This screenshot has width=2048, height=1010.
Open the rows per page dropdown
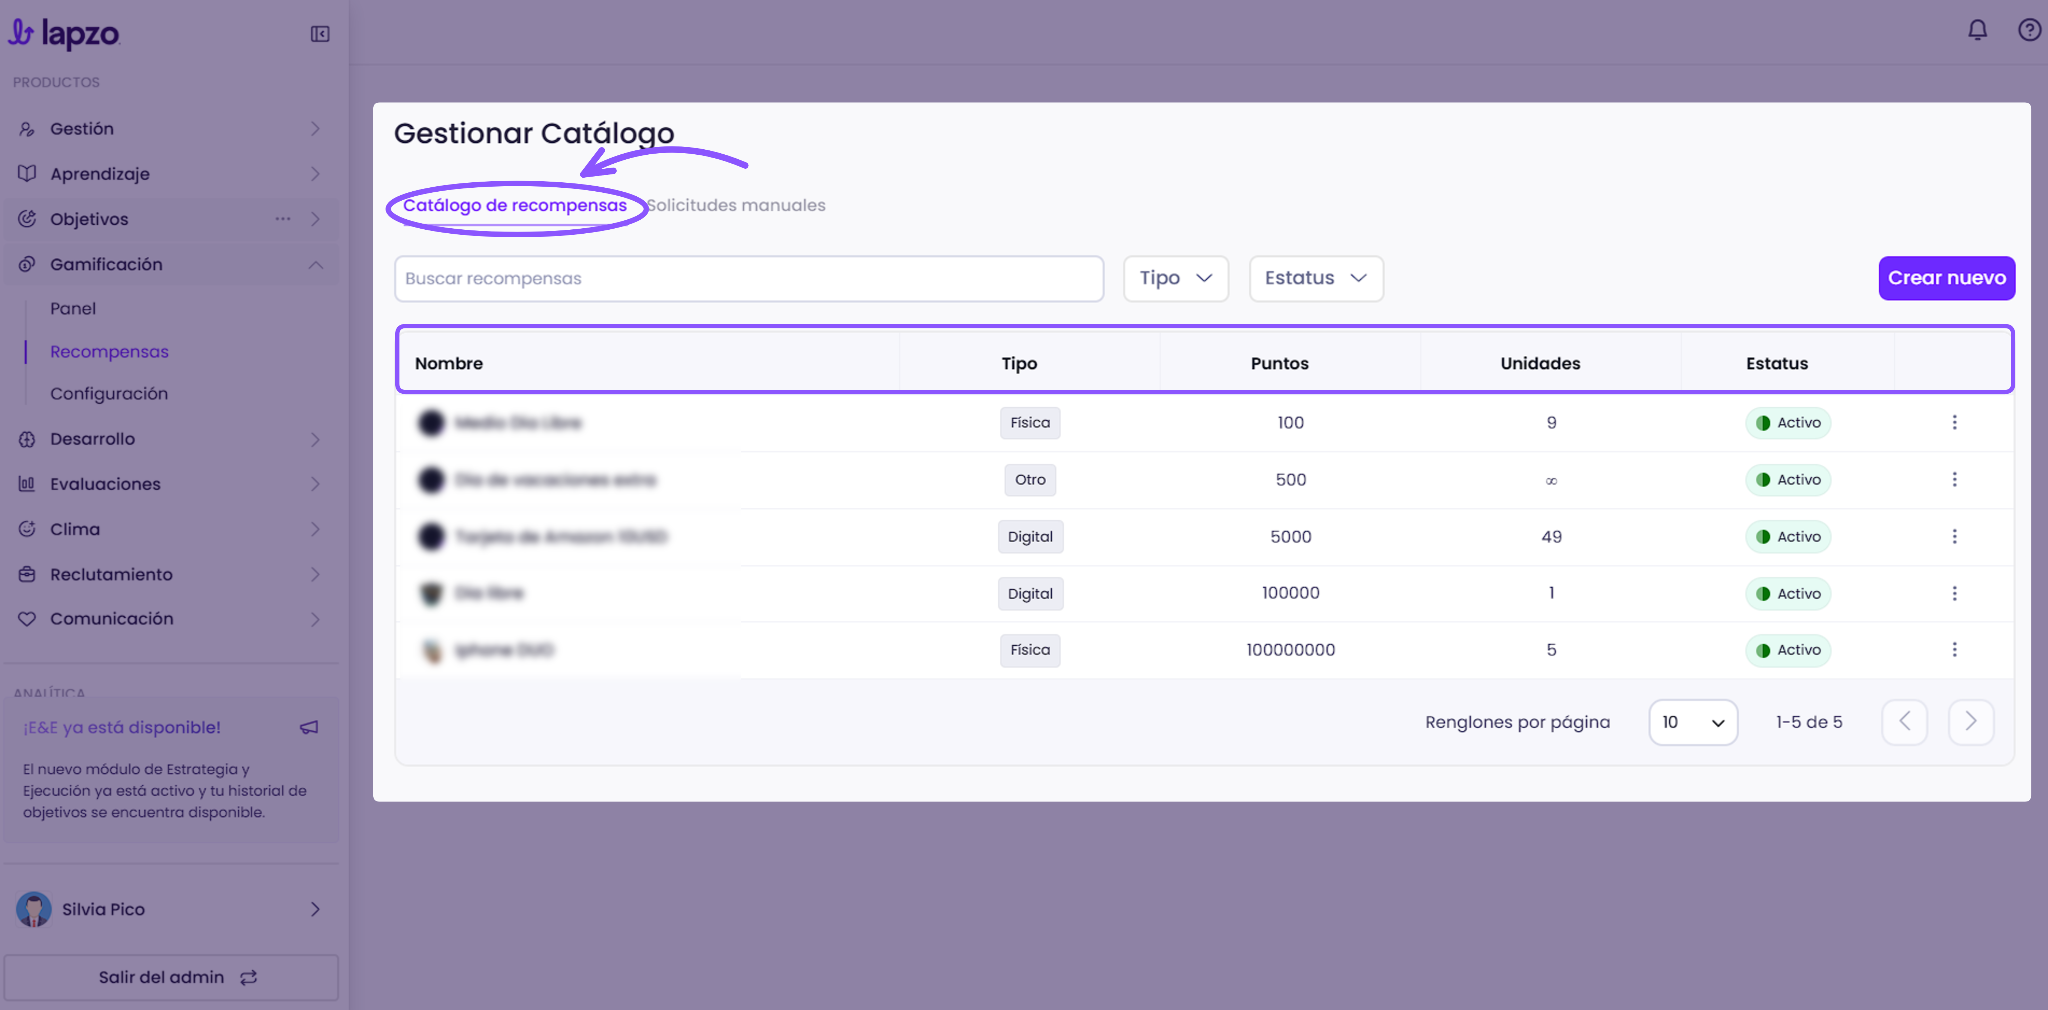click(1693, 722)
